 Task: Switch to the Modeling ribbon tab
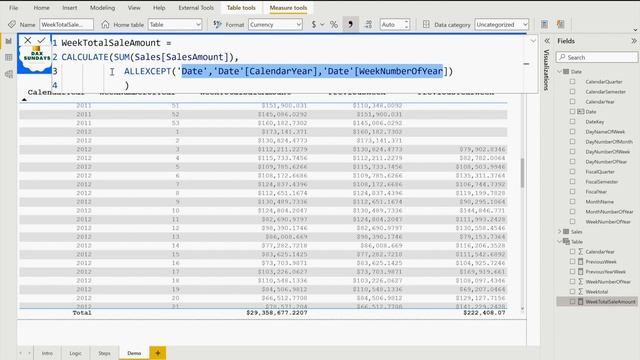[x=102, y=8]
